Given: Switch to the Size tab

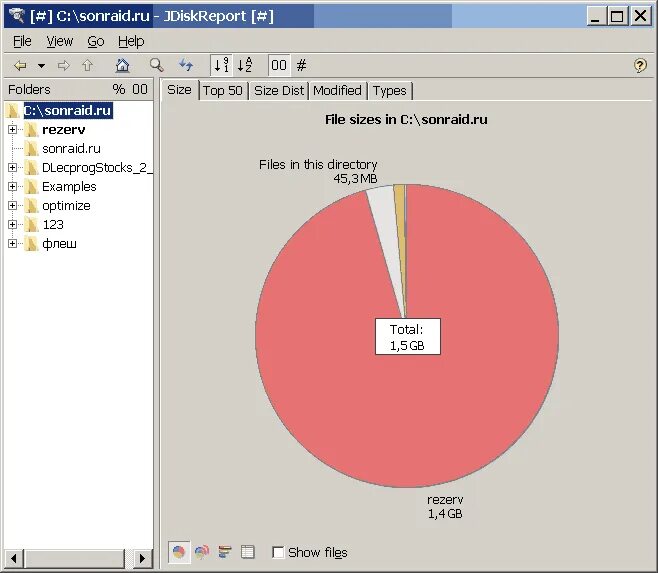Looking at the screenshot, I should pos(179,90).
